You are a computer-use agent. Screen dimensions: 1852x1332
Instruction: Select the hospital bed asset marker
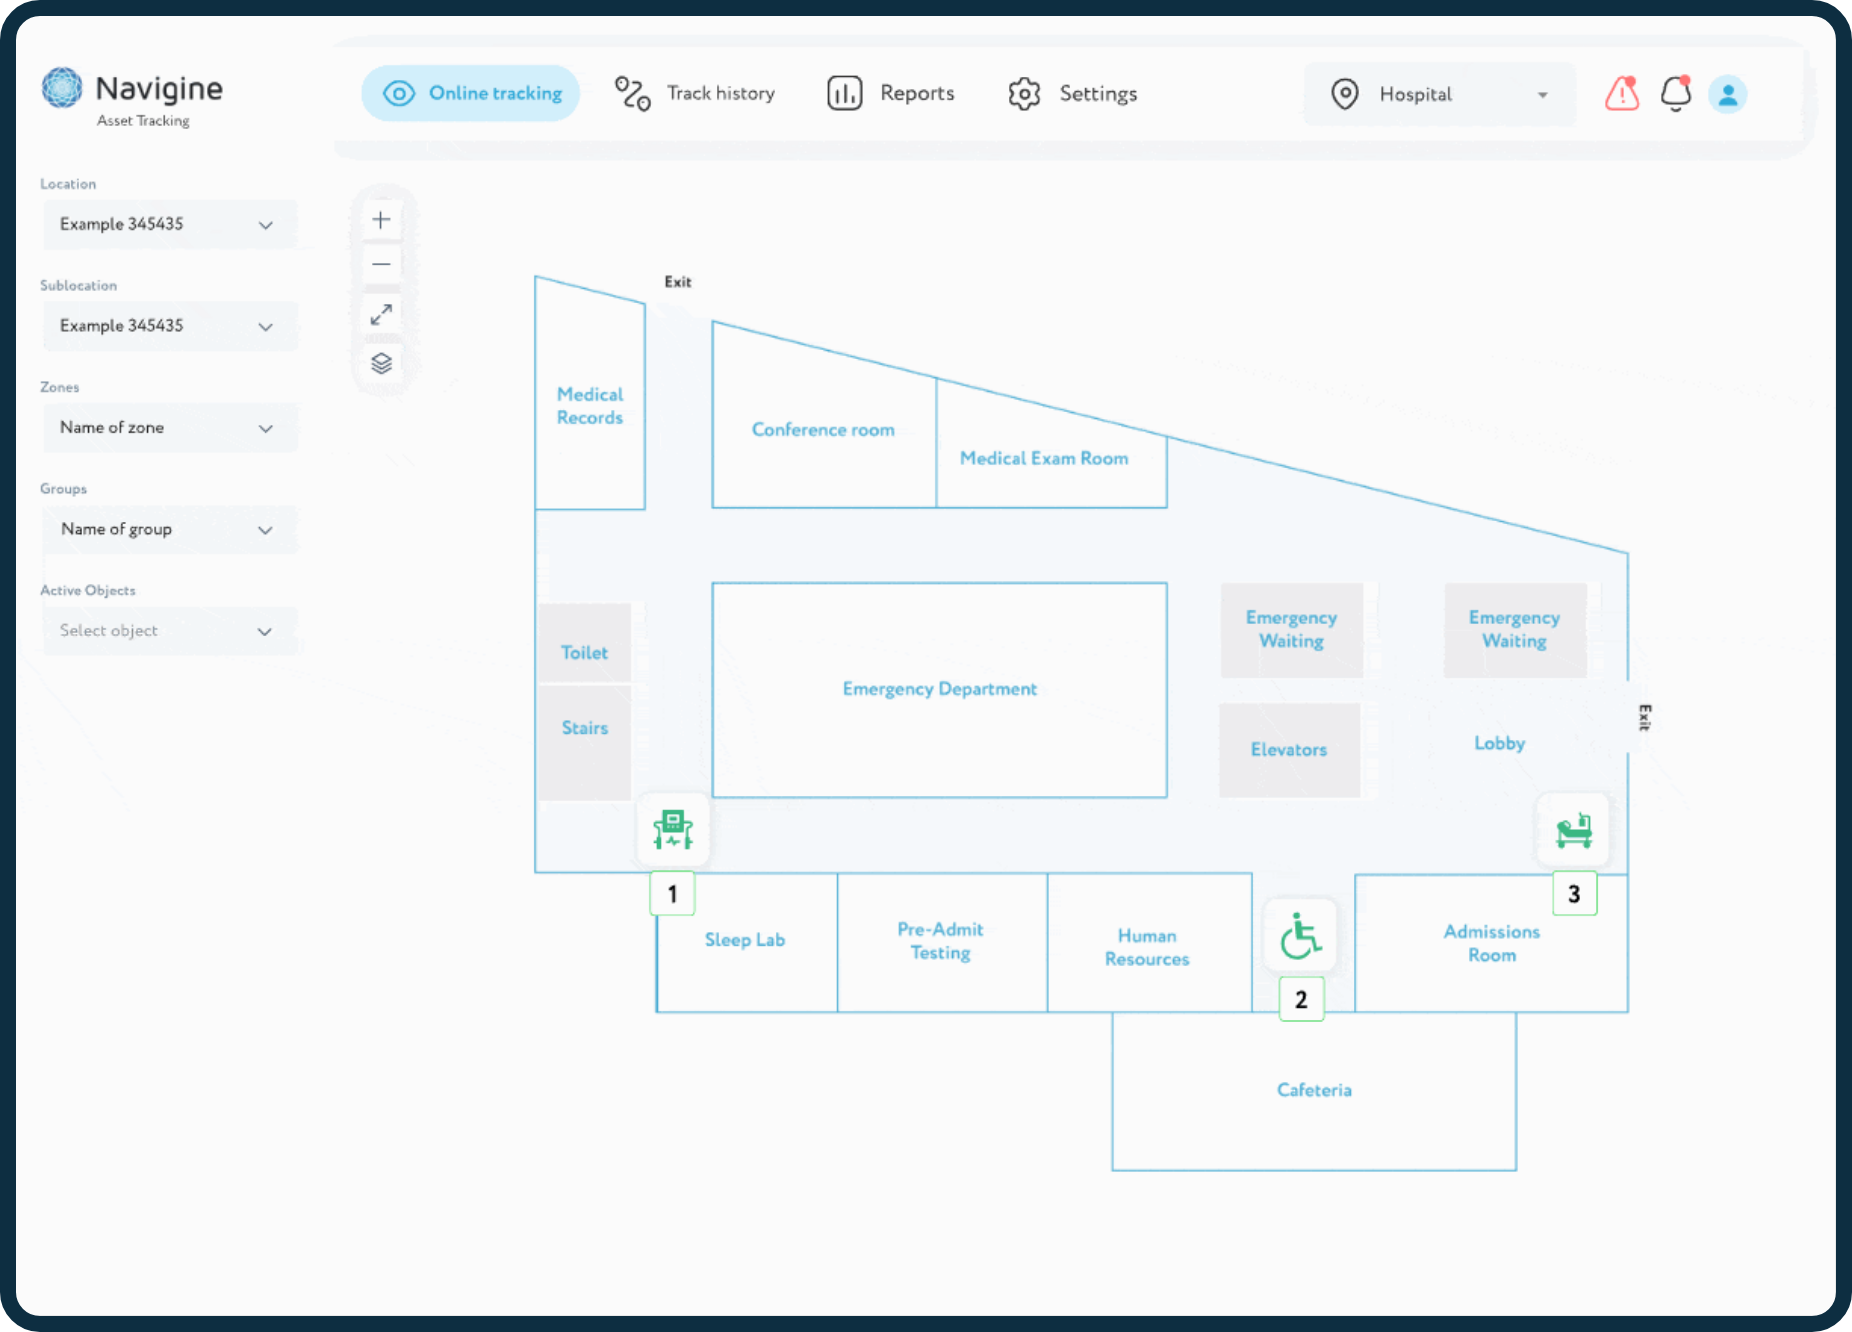(1573, 830)
